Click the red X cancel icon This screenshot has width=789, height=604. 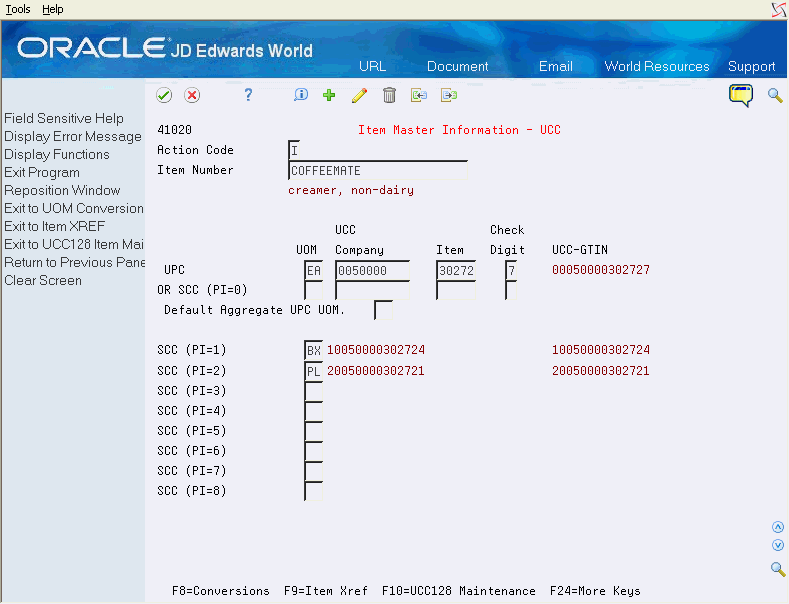[x=192, y=95]
